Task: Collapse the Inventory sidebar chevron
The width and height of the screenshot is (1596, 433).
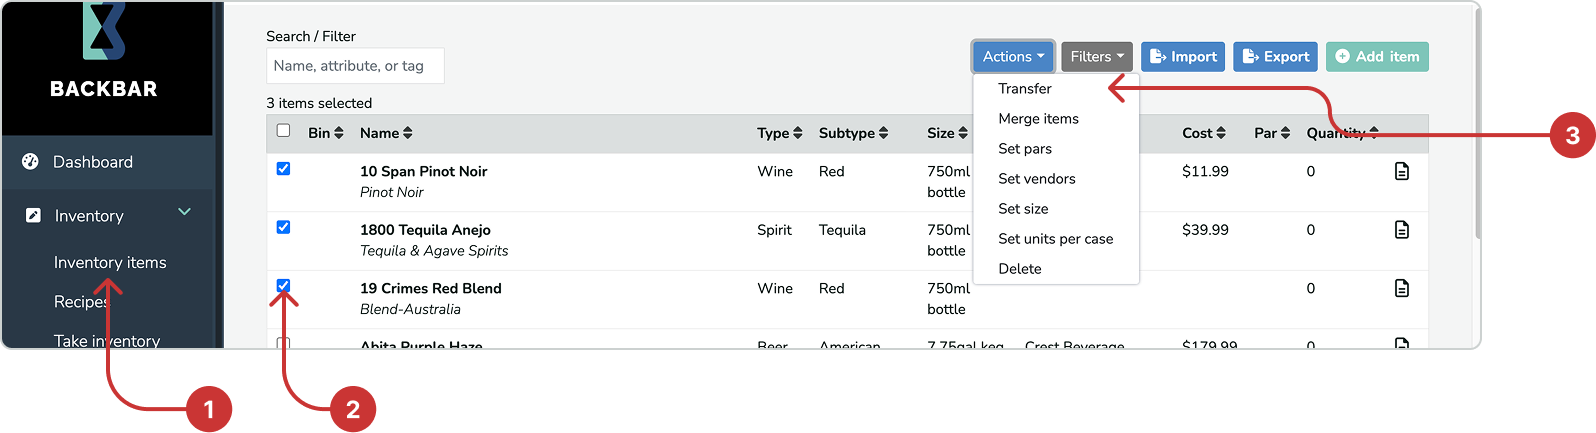Action: coord(184,212)
